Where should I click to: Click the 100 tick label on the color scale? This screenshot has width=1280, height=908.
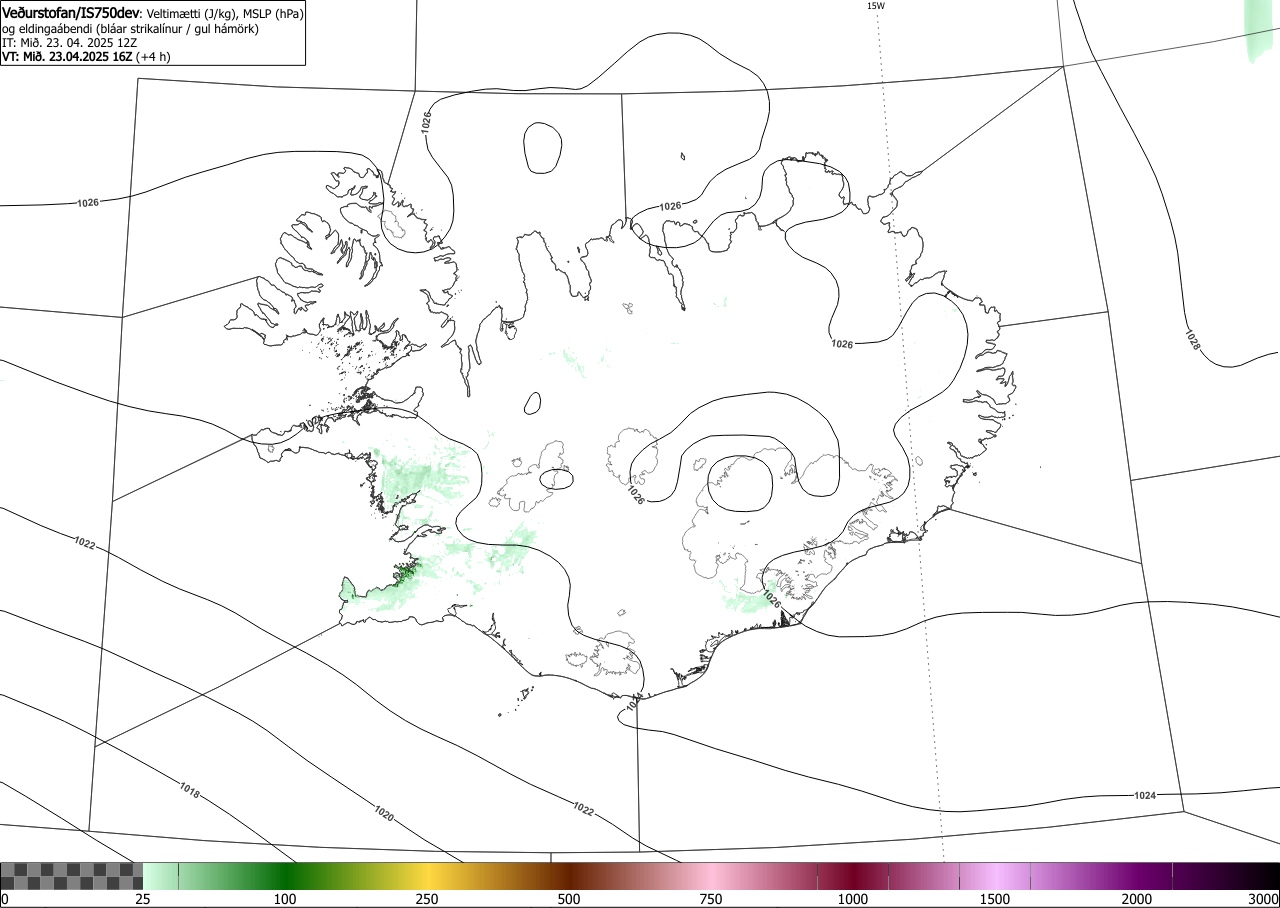point(285,899)
